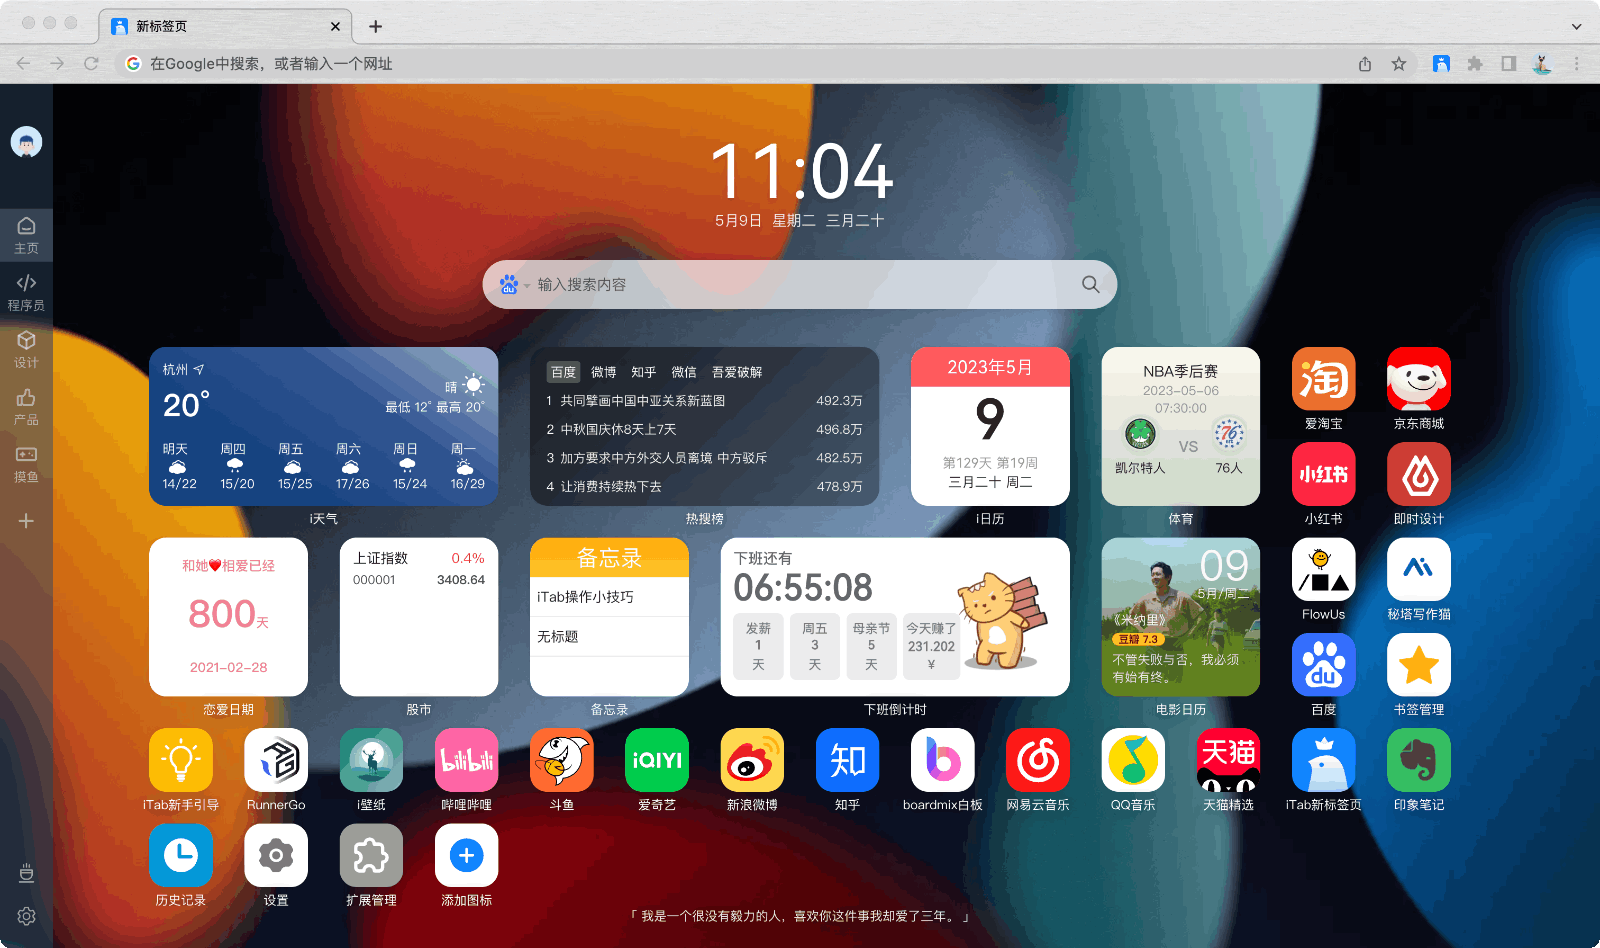Open the 新浪微博 icon

pyautogui.click(x=752, y=760)
